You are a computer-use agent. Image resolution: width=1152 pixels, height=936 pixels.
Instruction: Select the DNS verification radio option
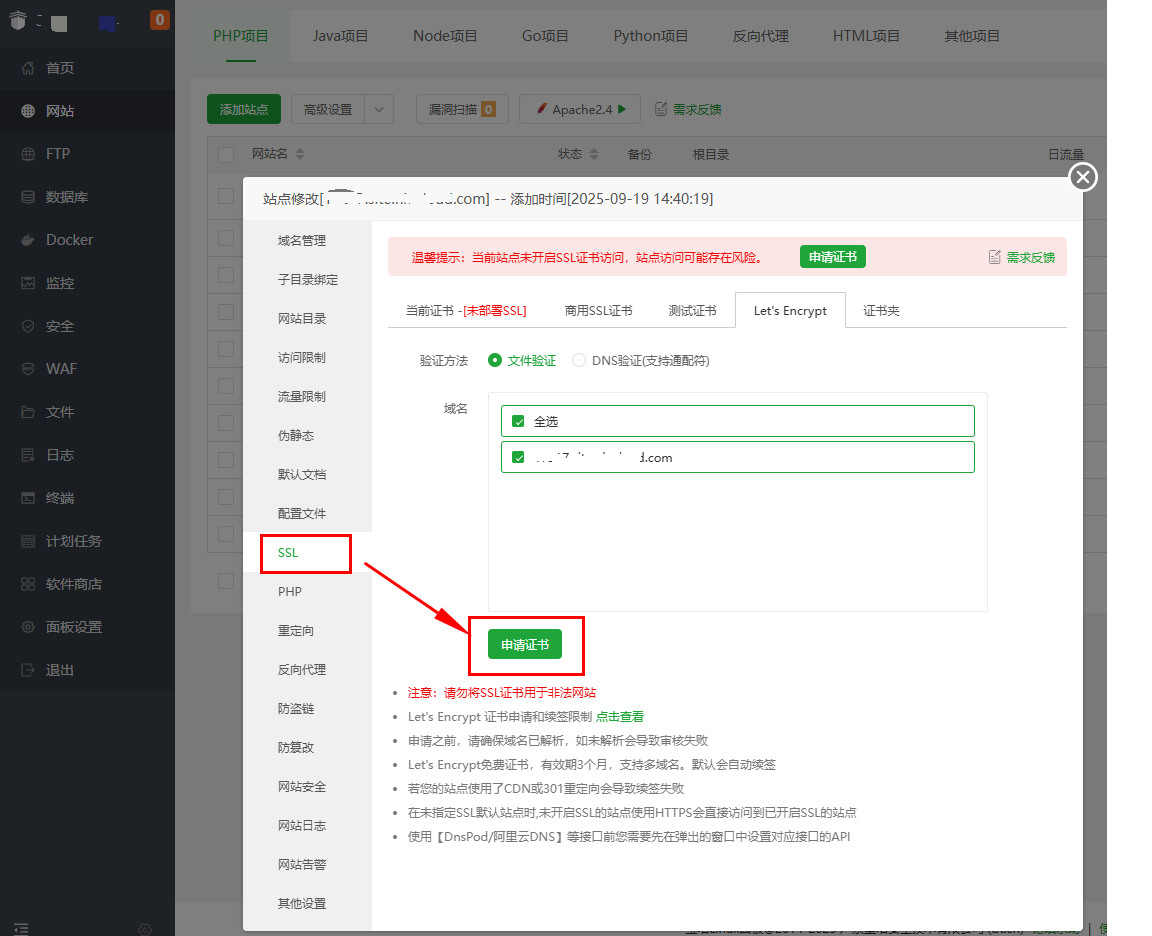point(579,360)
